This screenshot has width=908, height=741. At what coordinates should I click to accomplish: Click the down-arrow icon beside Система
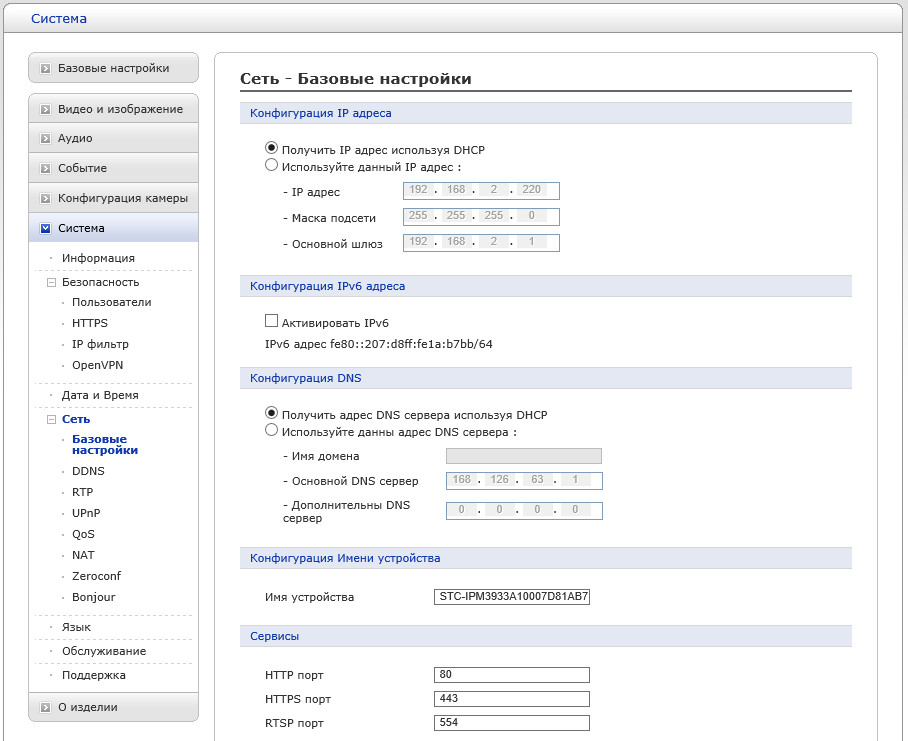[x=45, y=228]
